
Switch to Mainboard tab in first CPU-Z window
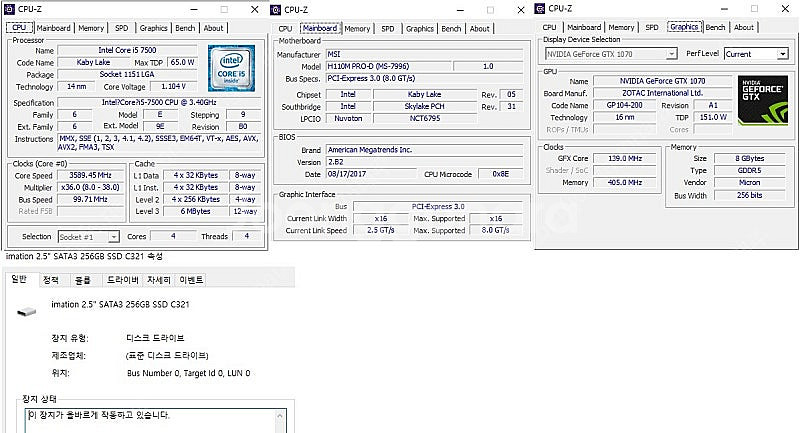coord(53,28)
